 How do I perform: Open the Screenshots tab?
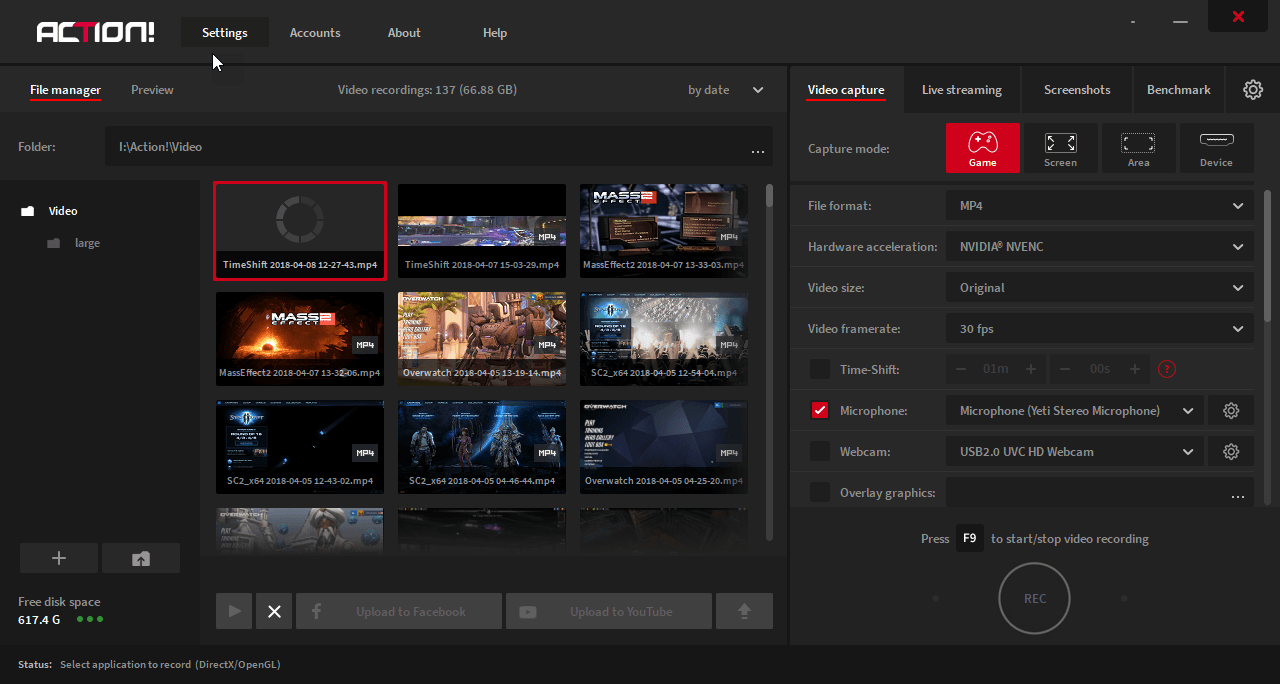pos(1077,90)
